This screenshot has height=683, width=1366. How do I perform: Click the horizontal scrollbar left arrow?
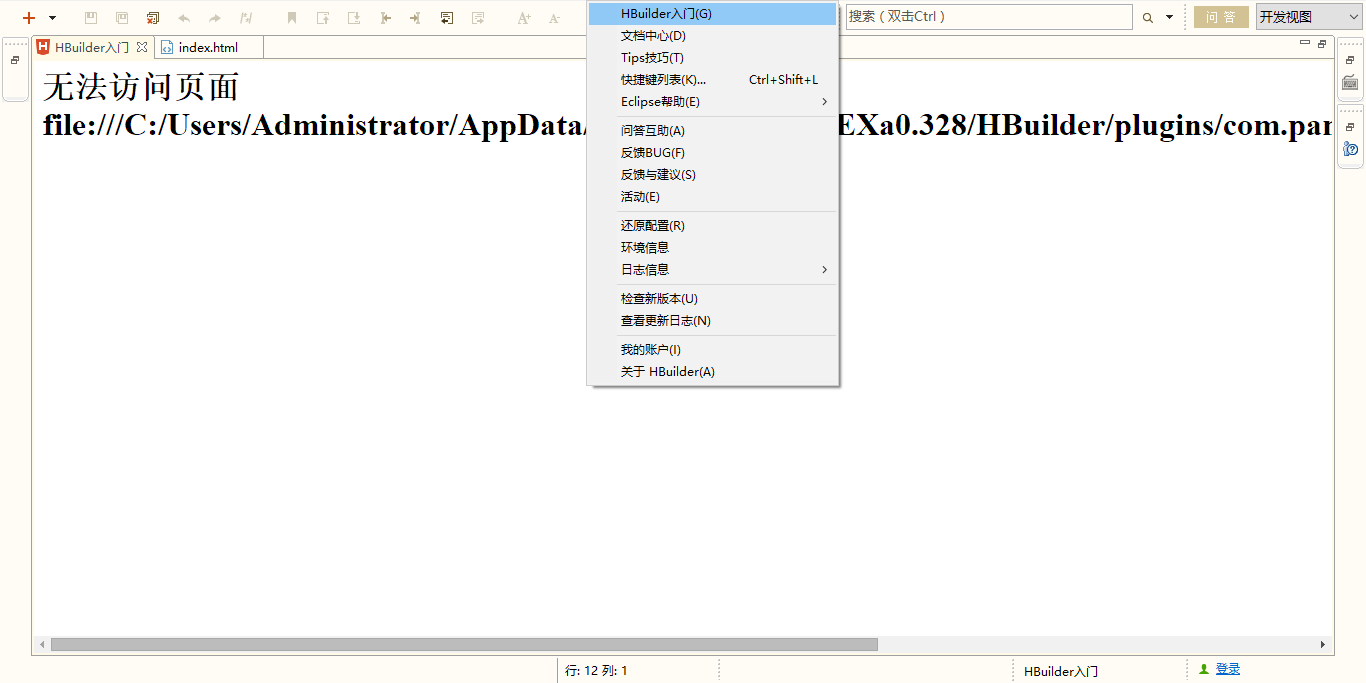pyautogui.click(x=41, y=645)
